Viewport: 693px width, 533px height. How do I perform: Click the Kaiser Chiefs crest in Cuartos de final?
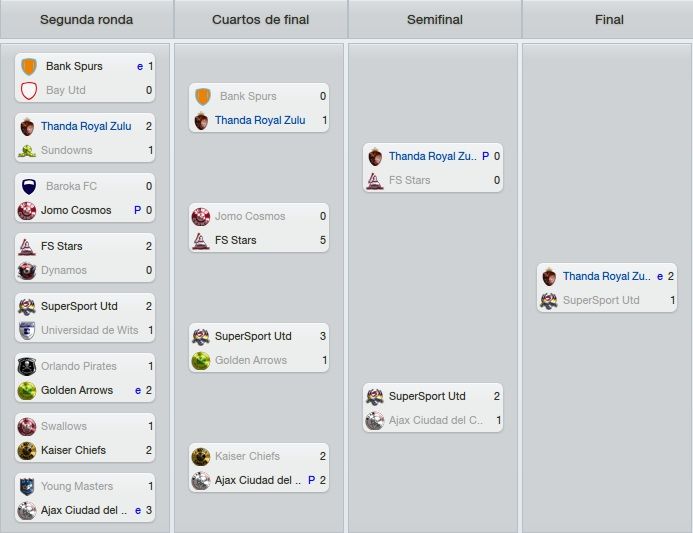[201, 457]
